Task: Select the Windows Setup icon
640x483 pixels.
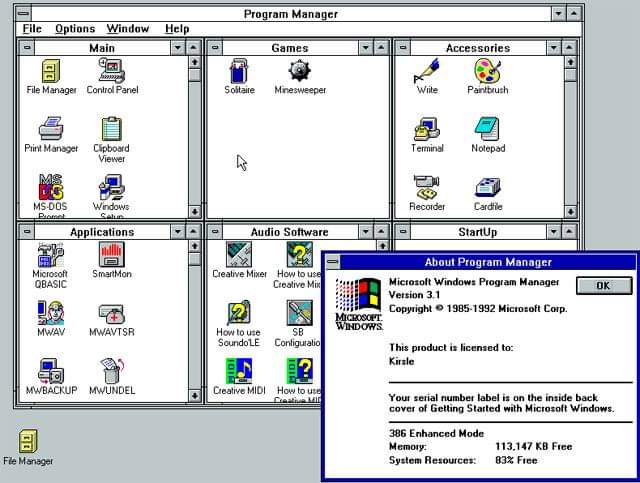Action: click(111, 196)
